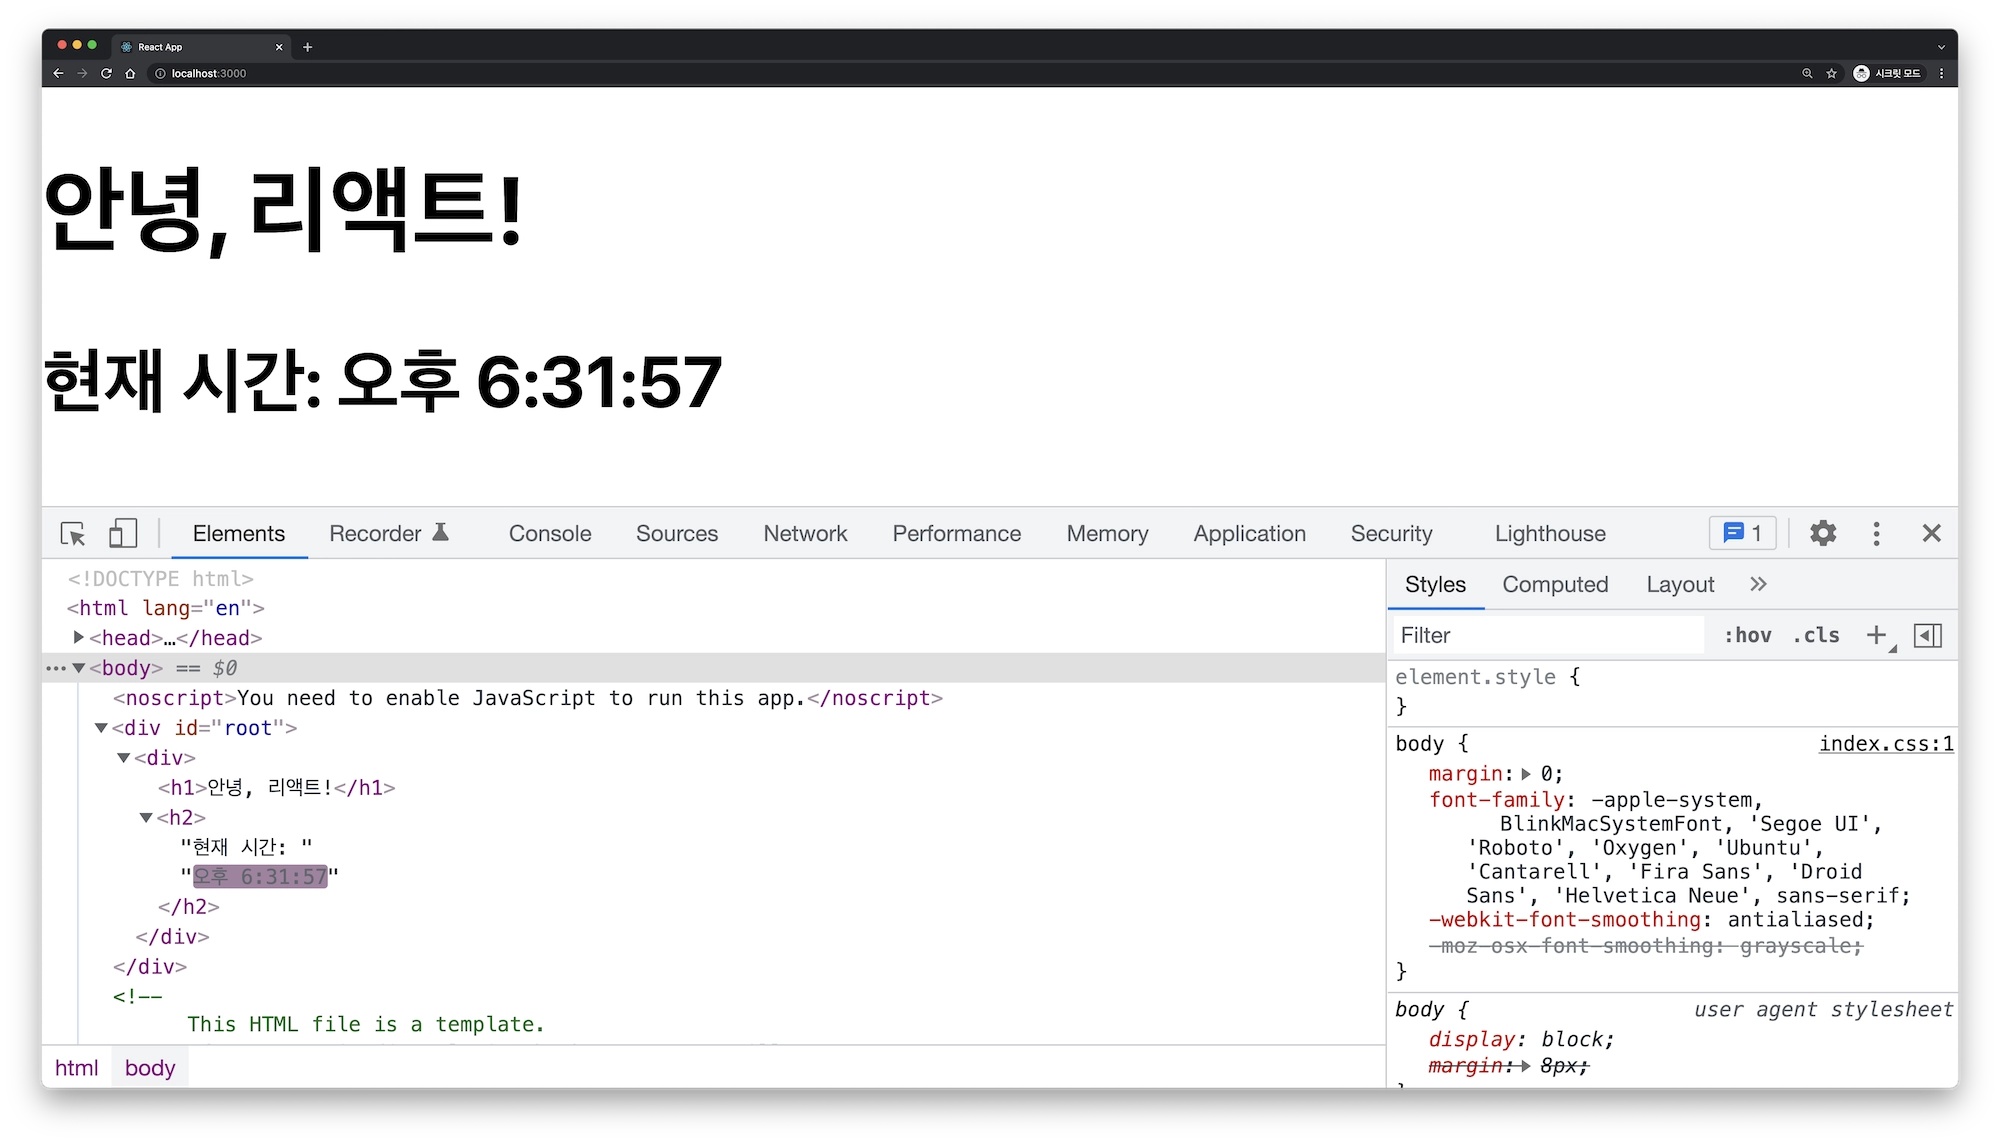Activate the inspect element picker icon
This screenshot has width=2000, height=1143.
pyautogui.click(x=73, y=533)
